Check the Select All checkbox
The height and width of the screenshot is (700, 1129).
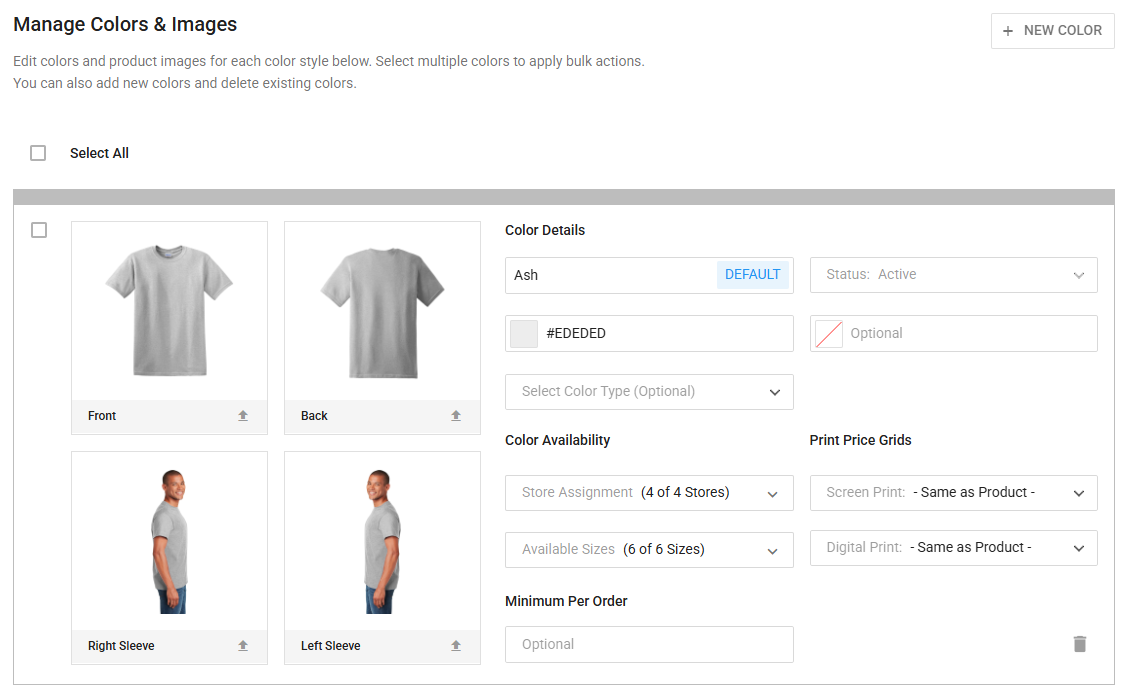[x=38, y=153]
